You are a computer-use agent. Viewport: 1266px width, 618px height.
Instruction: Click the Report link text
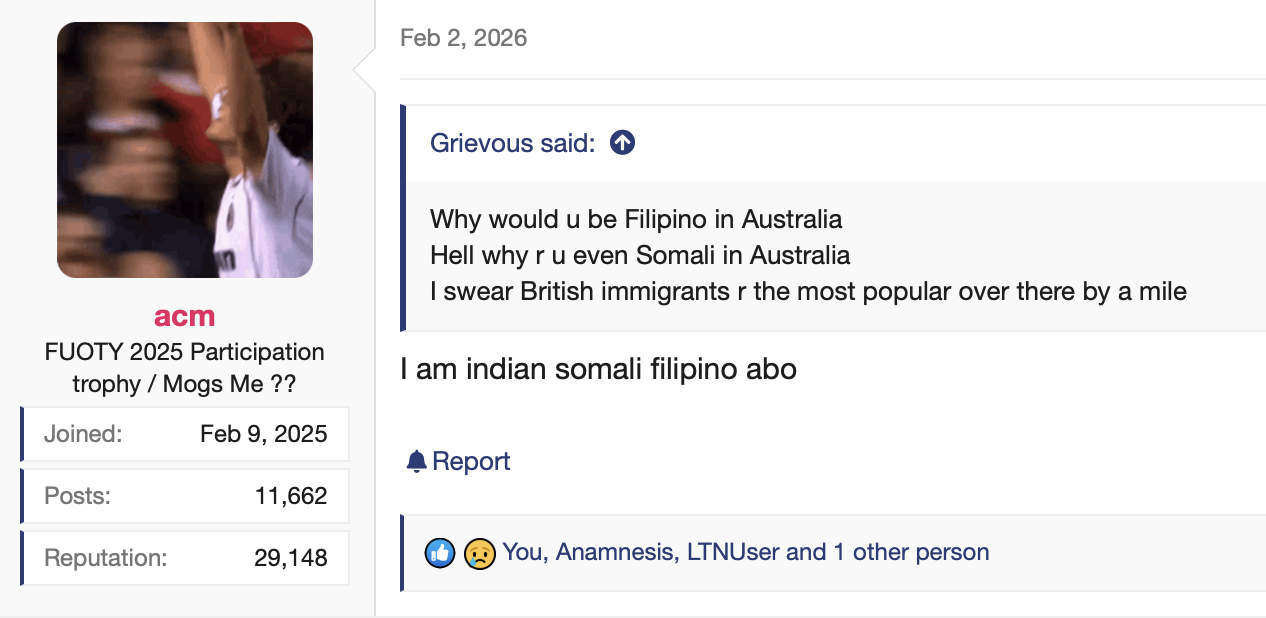coord(471,461)
